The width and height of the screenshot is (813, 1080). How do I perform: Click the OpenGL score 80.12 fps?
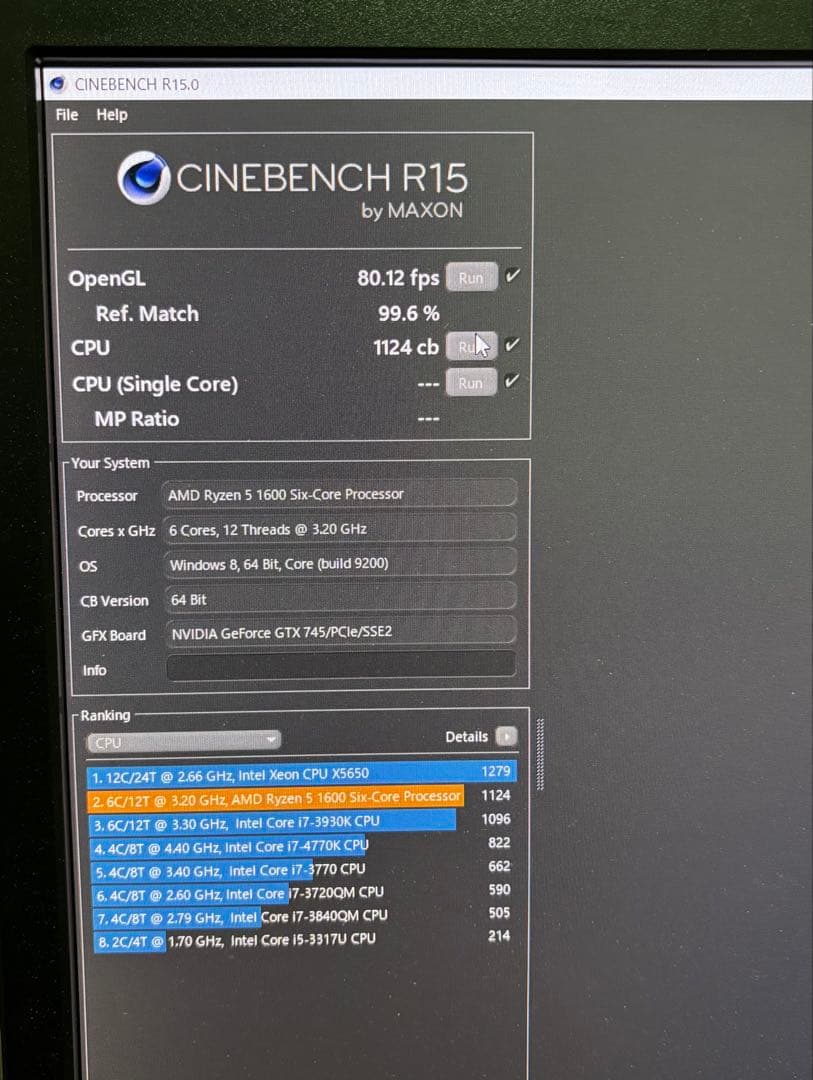(x=398, y=278)
